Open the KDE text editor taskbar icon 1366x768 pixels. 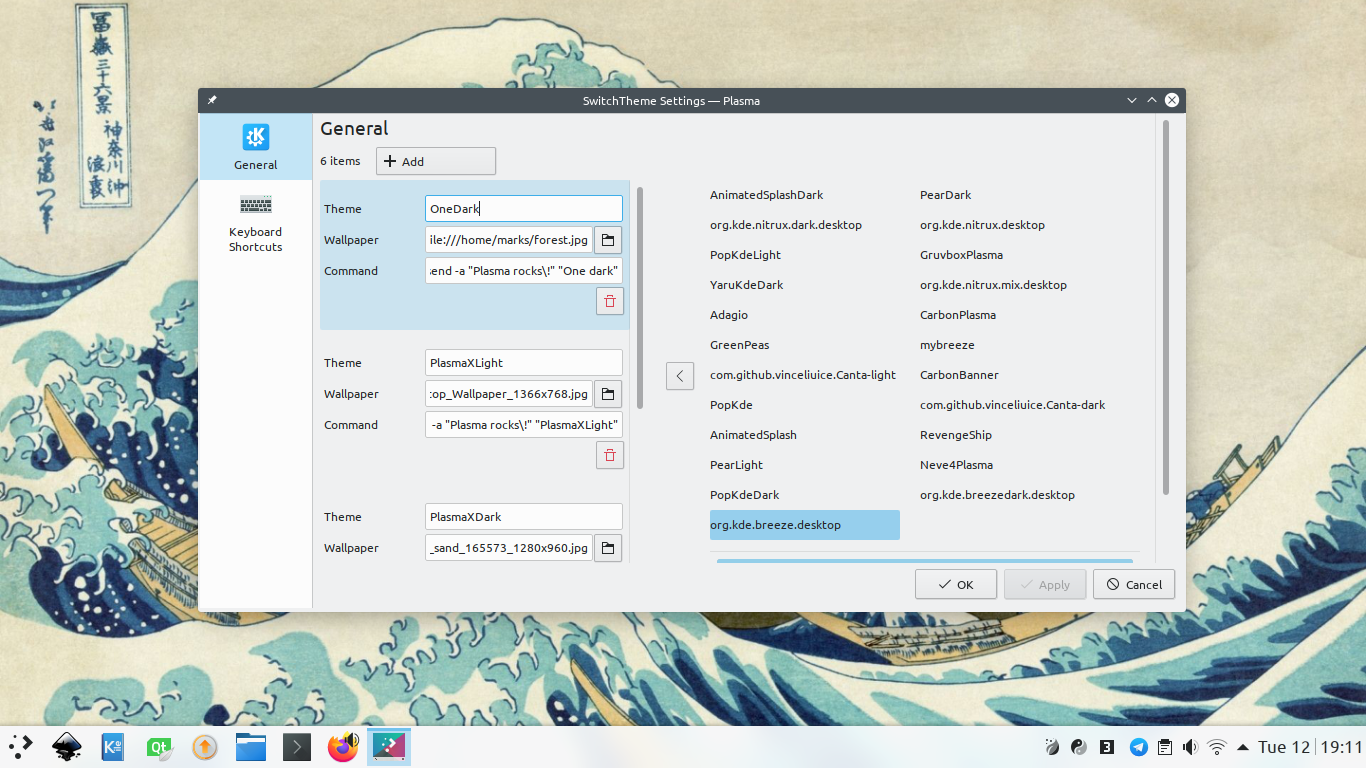112,746
